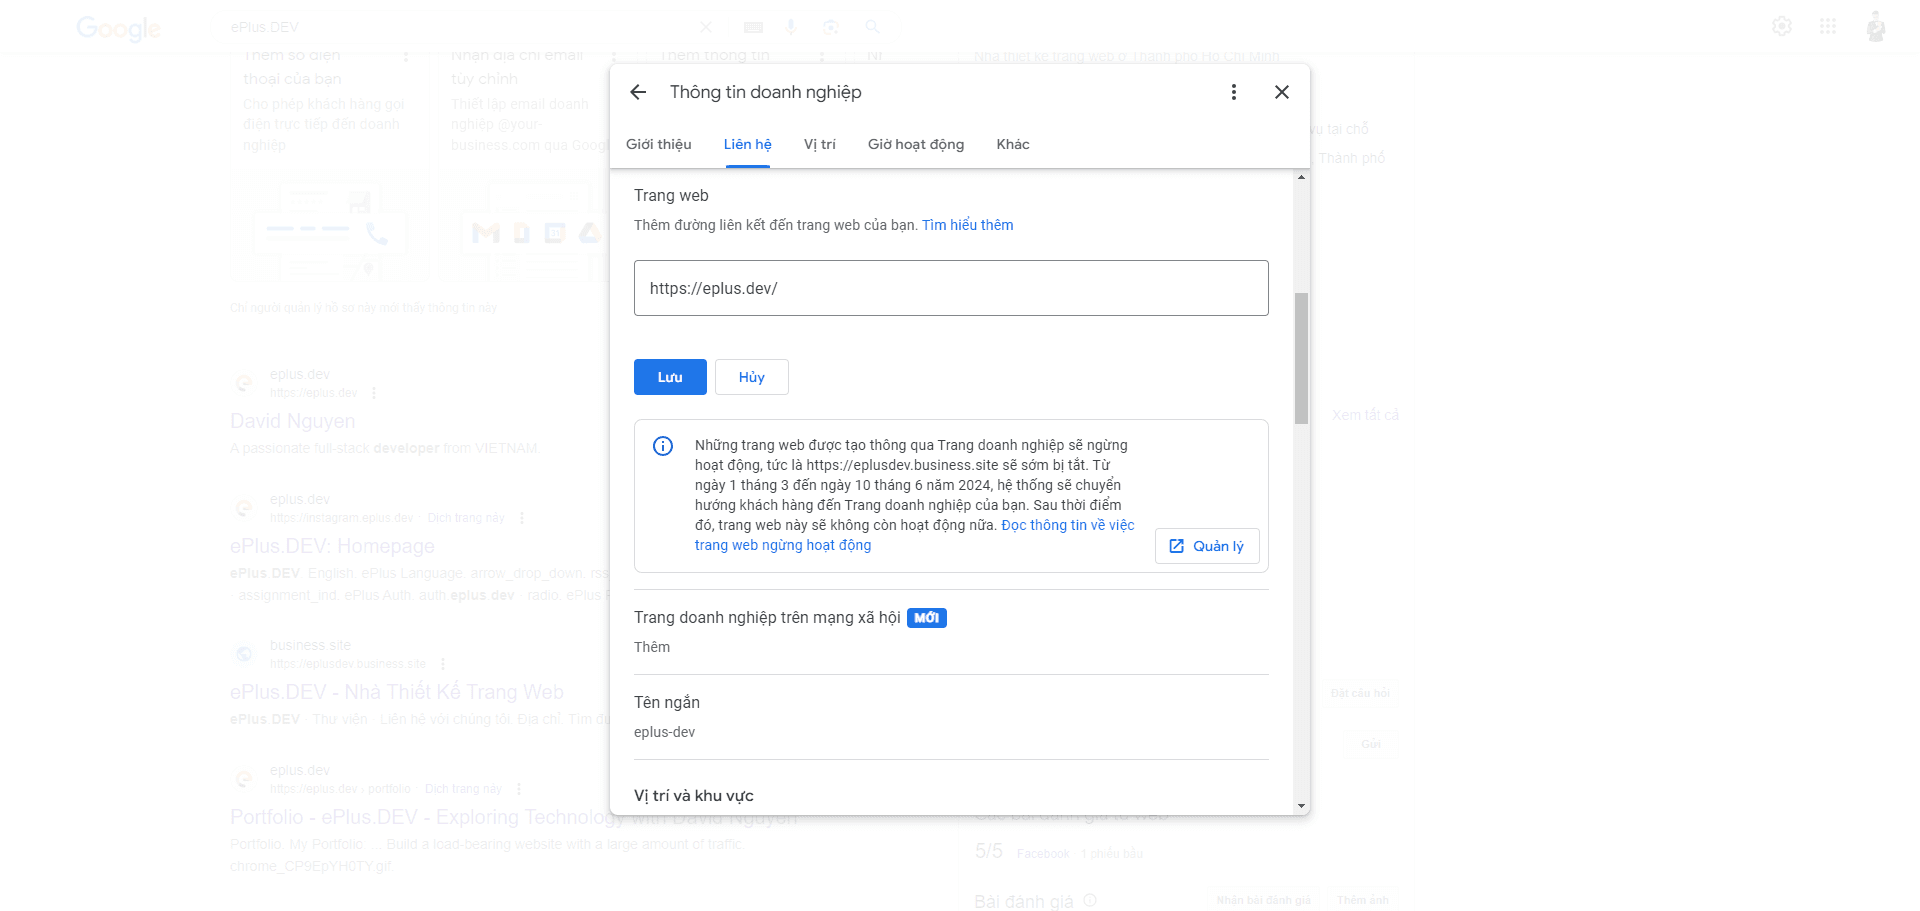Click the phone illustration card thumbnail
This screenshot has width=1920, height=911.
point(329,231)
